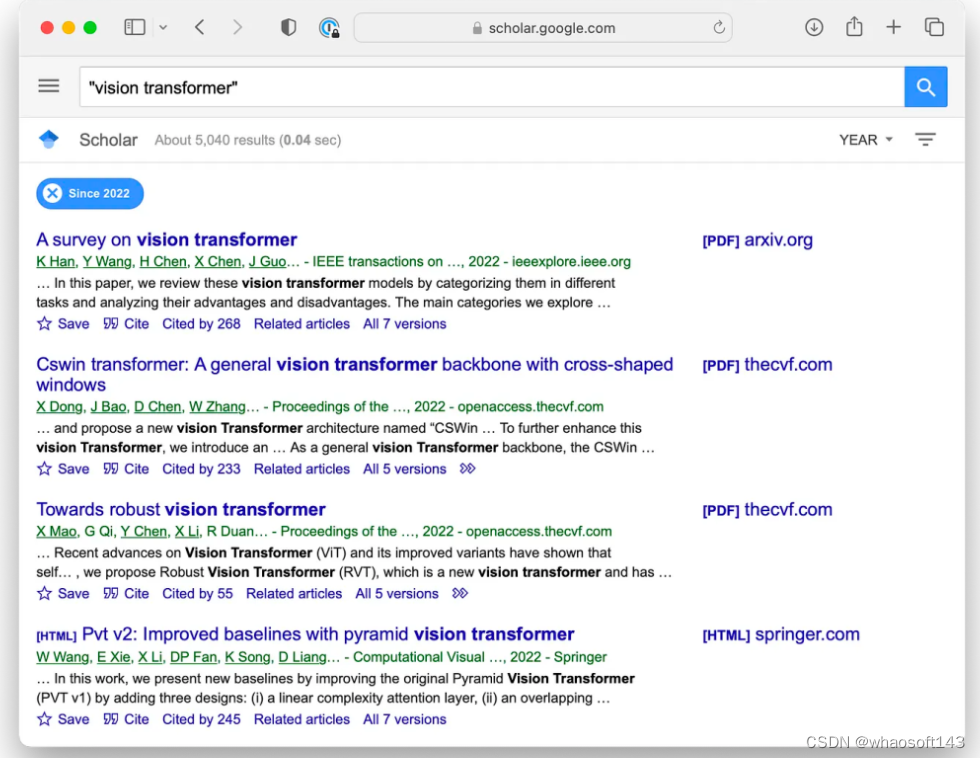980x758 pixels.
Task: Open the YEAR dropdown
Action: click(866, 140)
